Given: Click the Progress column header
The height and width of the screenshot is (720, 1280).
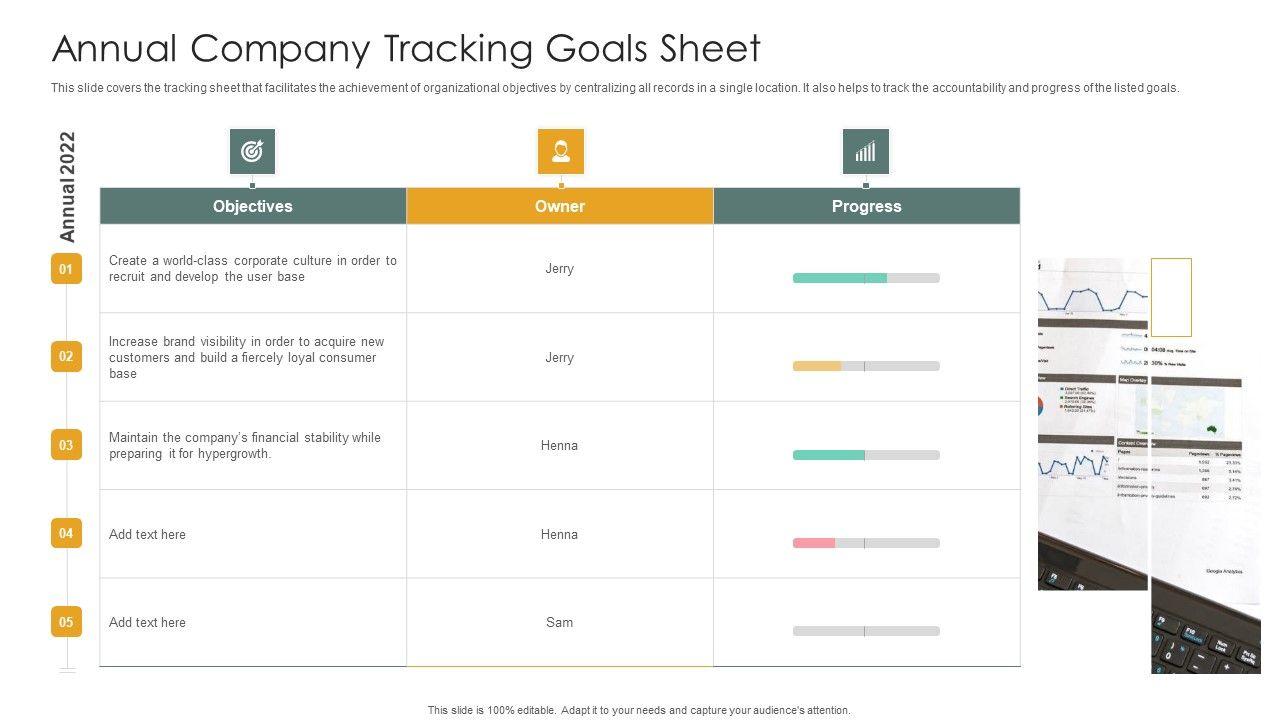Looking at the screenshot, I should [x=867, y=206].
